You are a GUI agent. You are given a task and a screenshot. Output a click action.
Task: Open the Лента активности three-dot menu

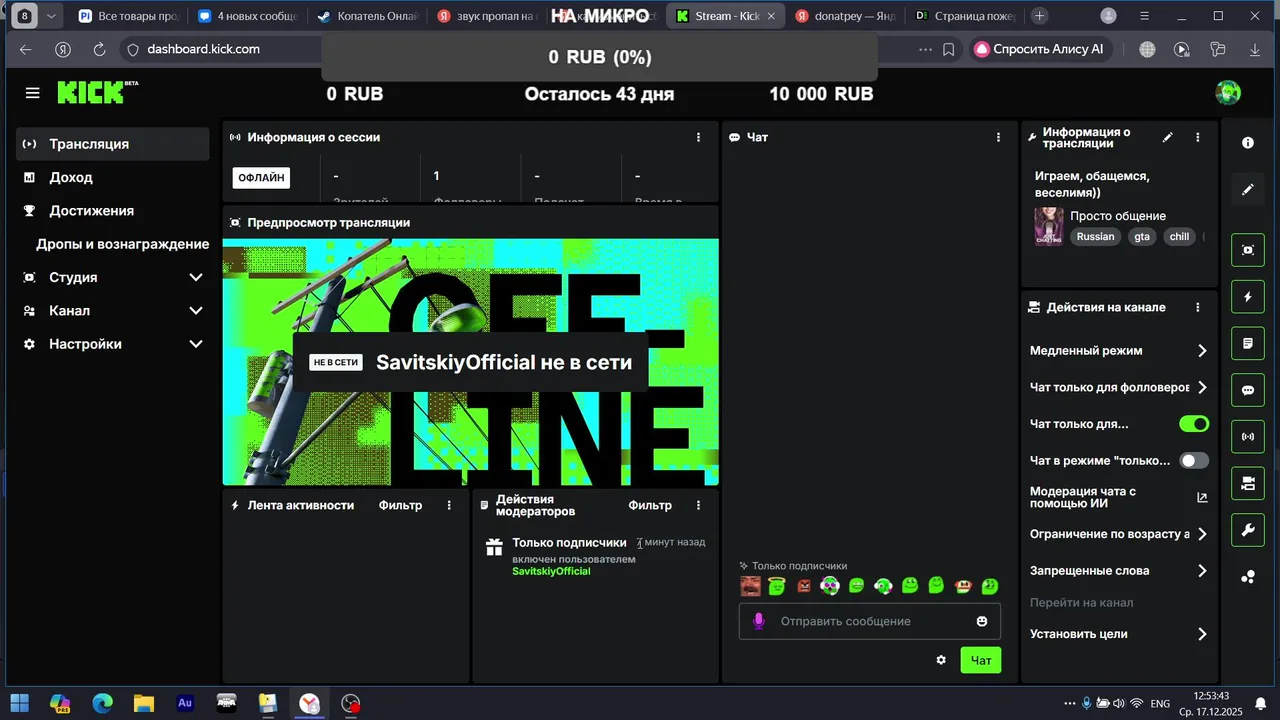(x=449, y=505)
